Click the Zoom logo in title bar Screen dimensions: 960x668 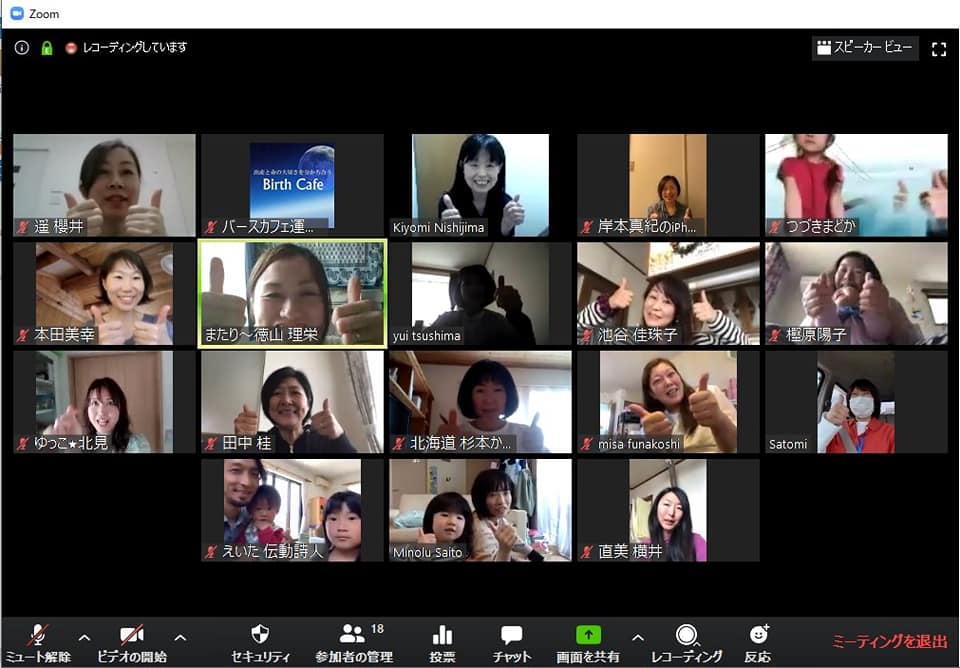[x=17, y=13]
